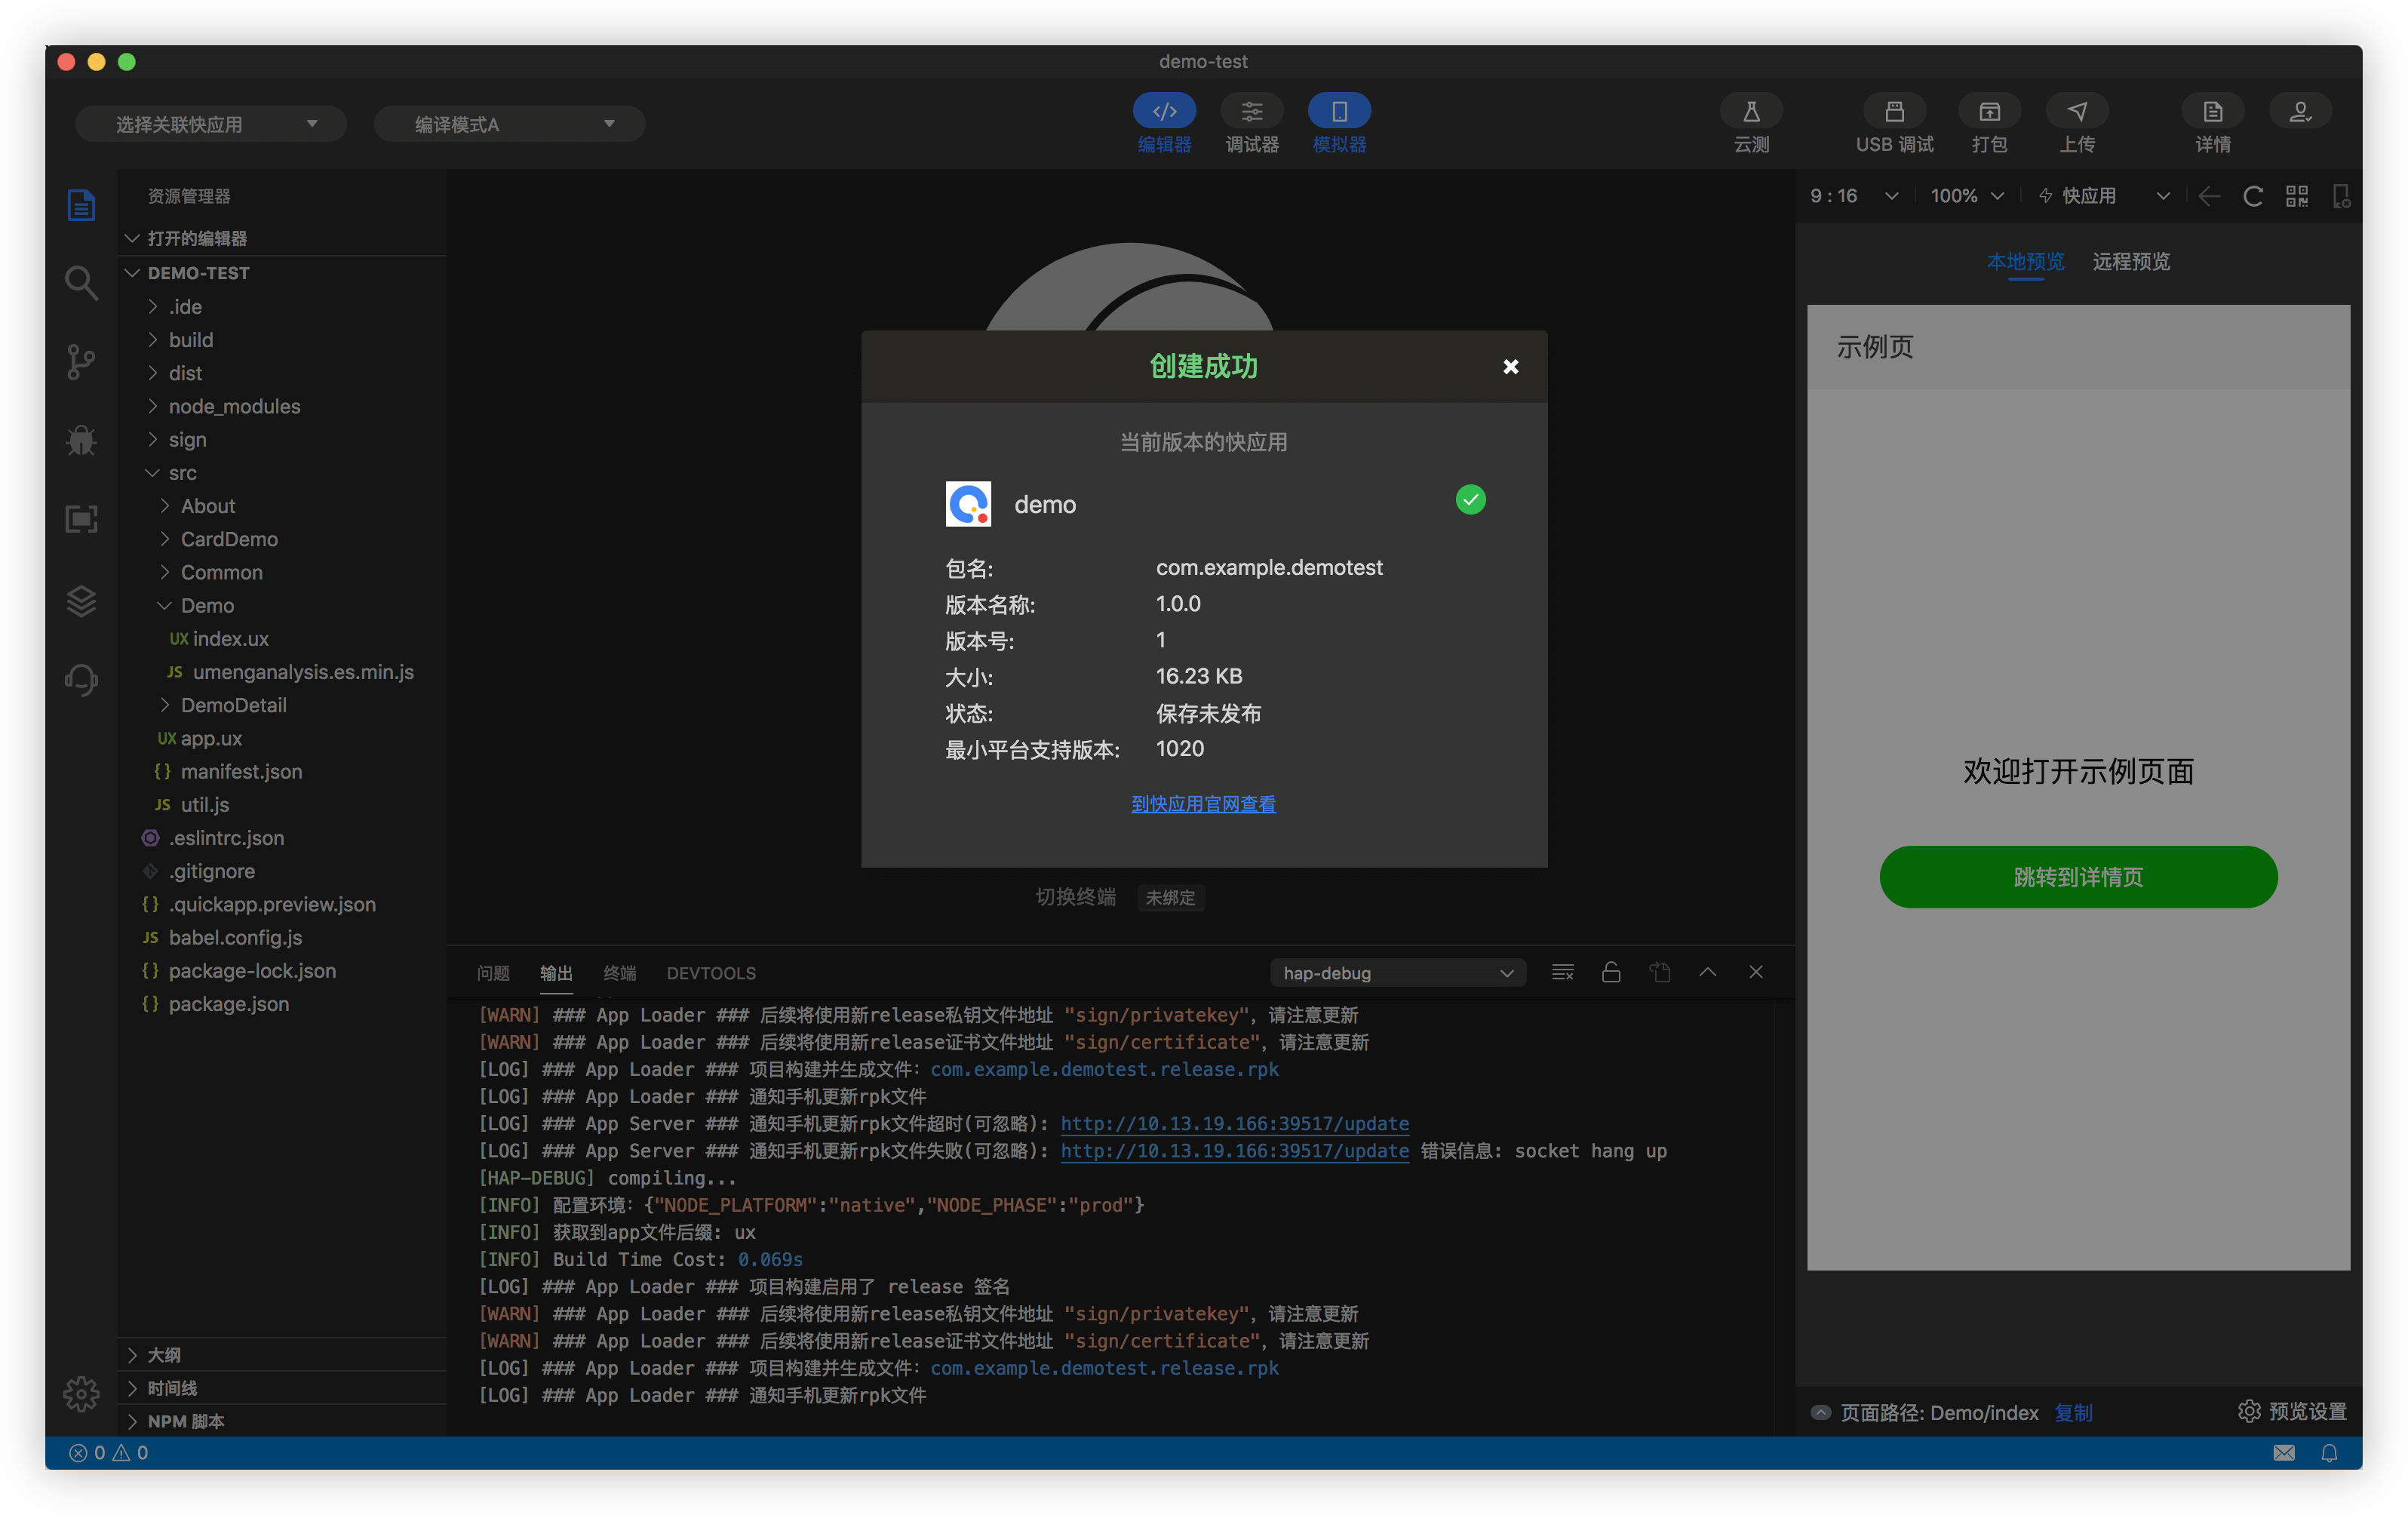
Task: Switch to 远程预览 tab
Action: pyautogui.click(x=2130, y=261)
